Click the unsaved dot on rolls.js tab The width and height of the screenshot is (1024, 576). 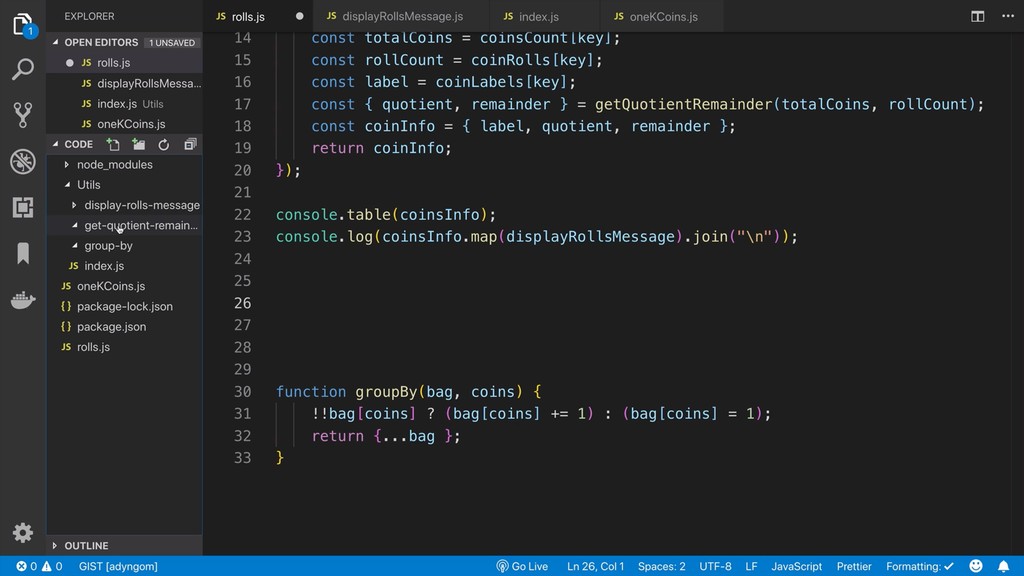click(x=300, y=16)
